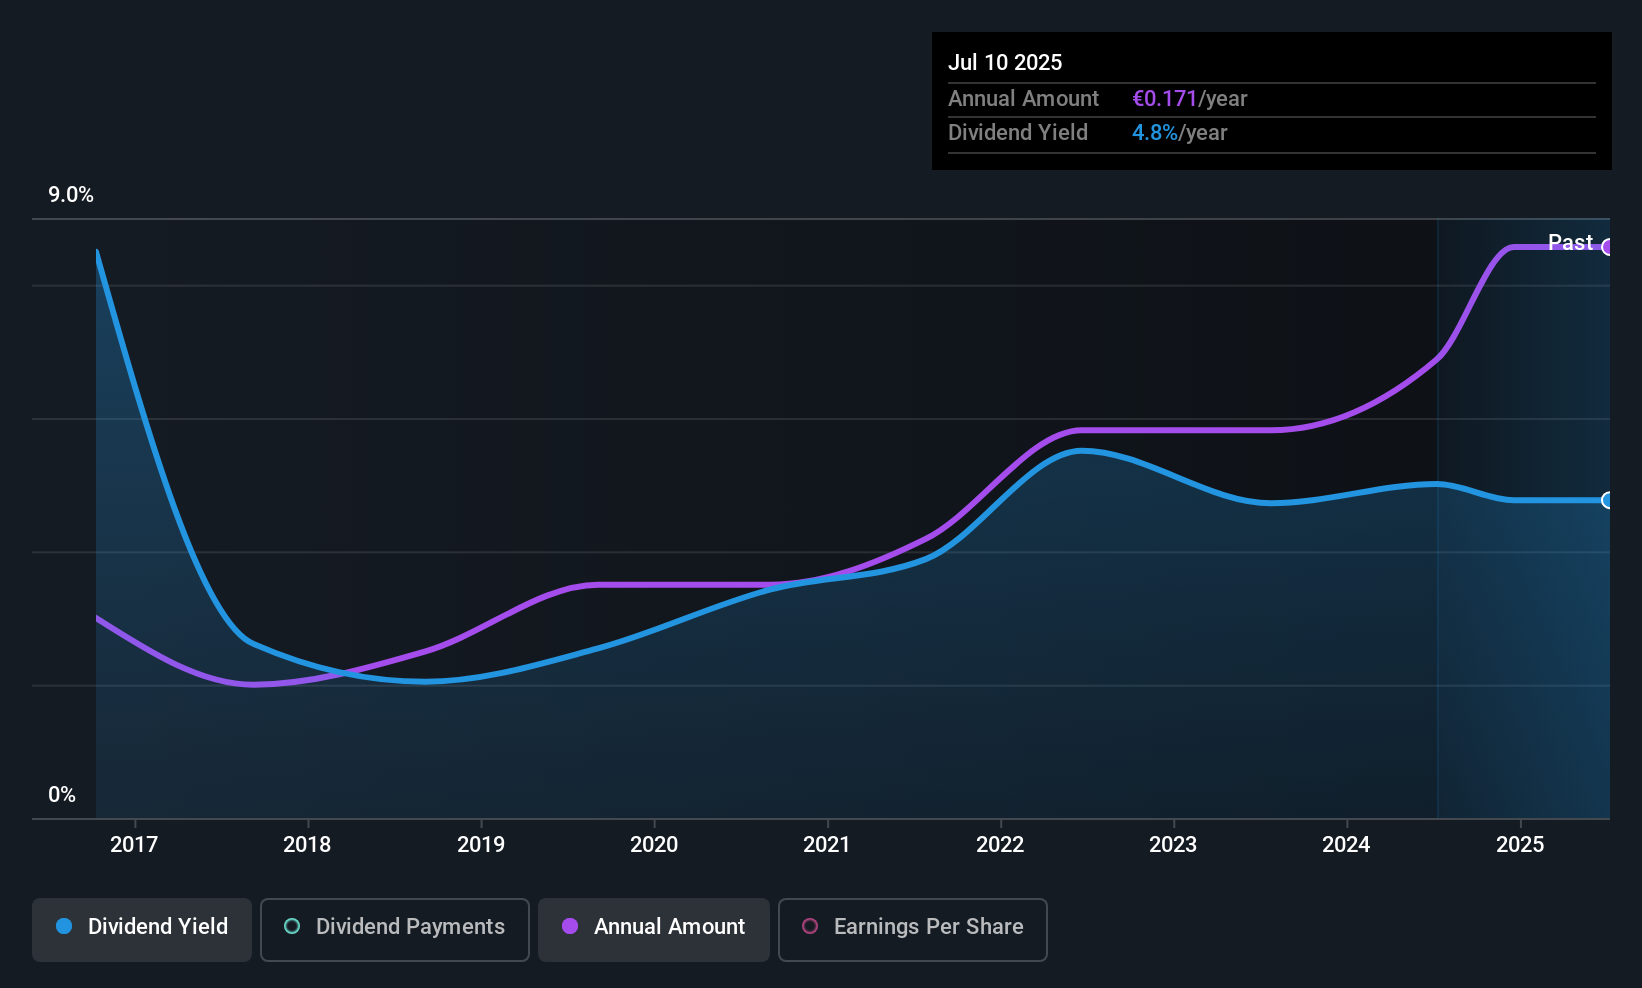Viewport: 1642px width, 988px height.
Task: Show the Earnings Per Share series
Action: click(x=912, y=927)
